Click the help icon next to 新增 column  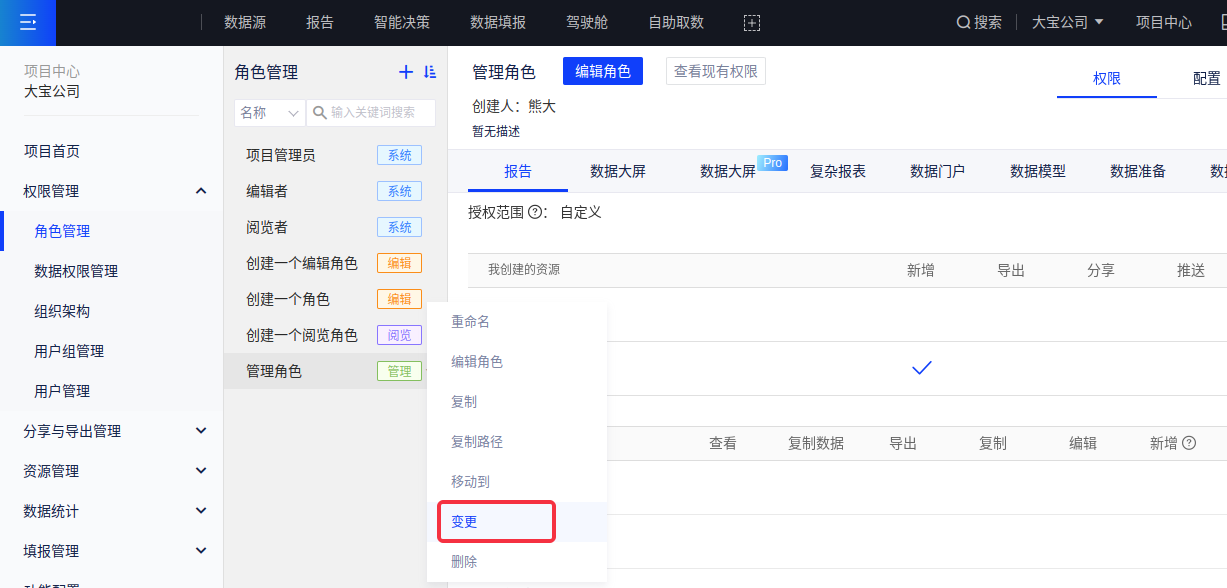pos(1189,443)
